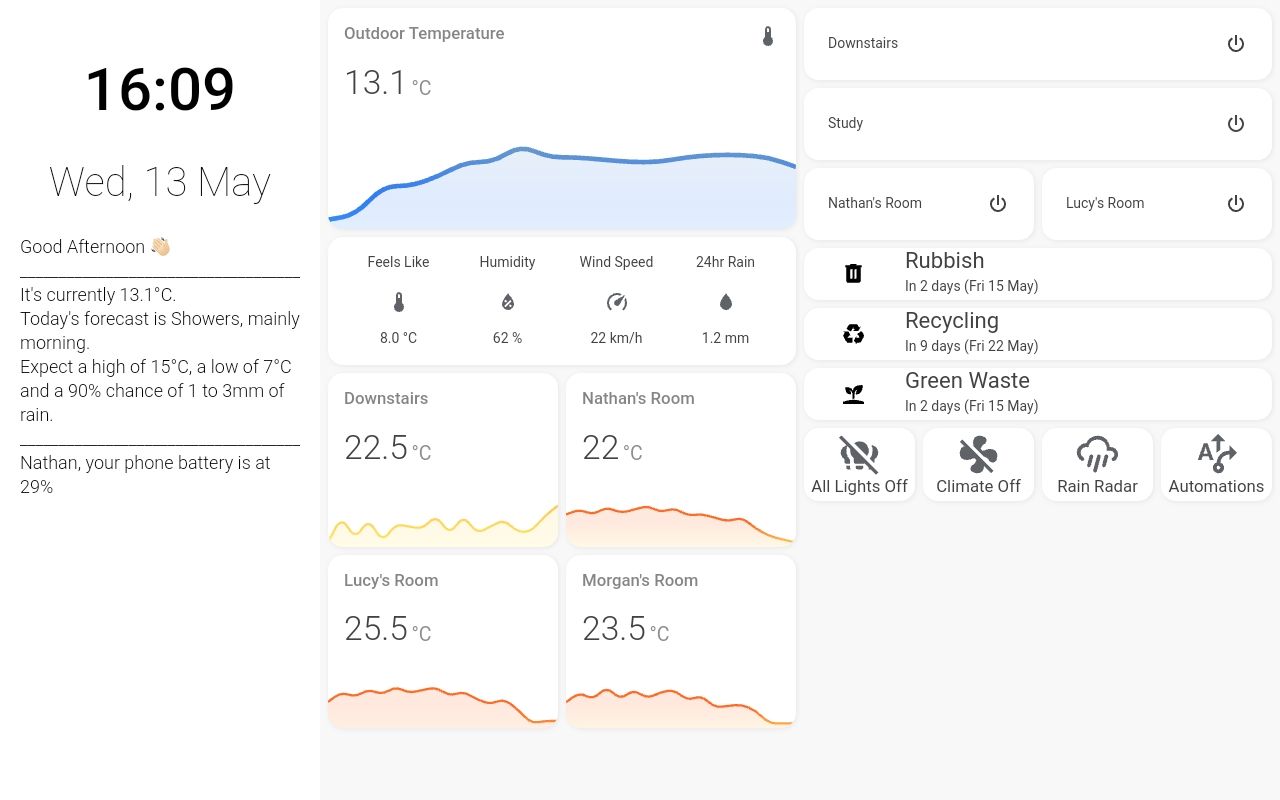Image resolution: width=1280 pixels, height=800 pixels.
Task: Open the Rain Radar view
Action: (1097, 464)
